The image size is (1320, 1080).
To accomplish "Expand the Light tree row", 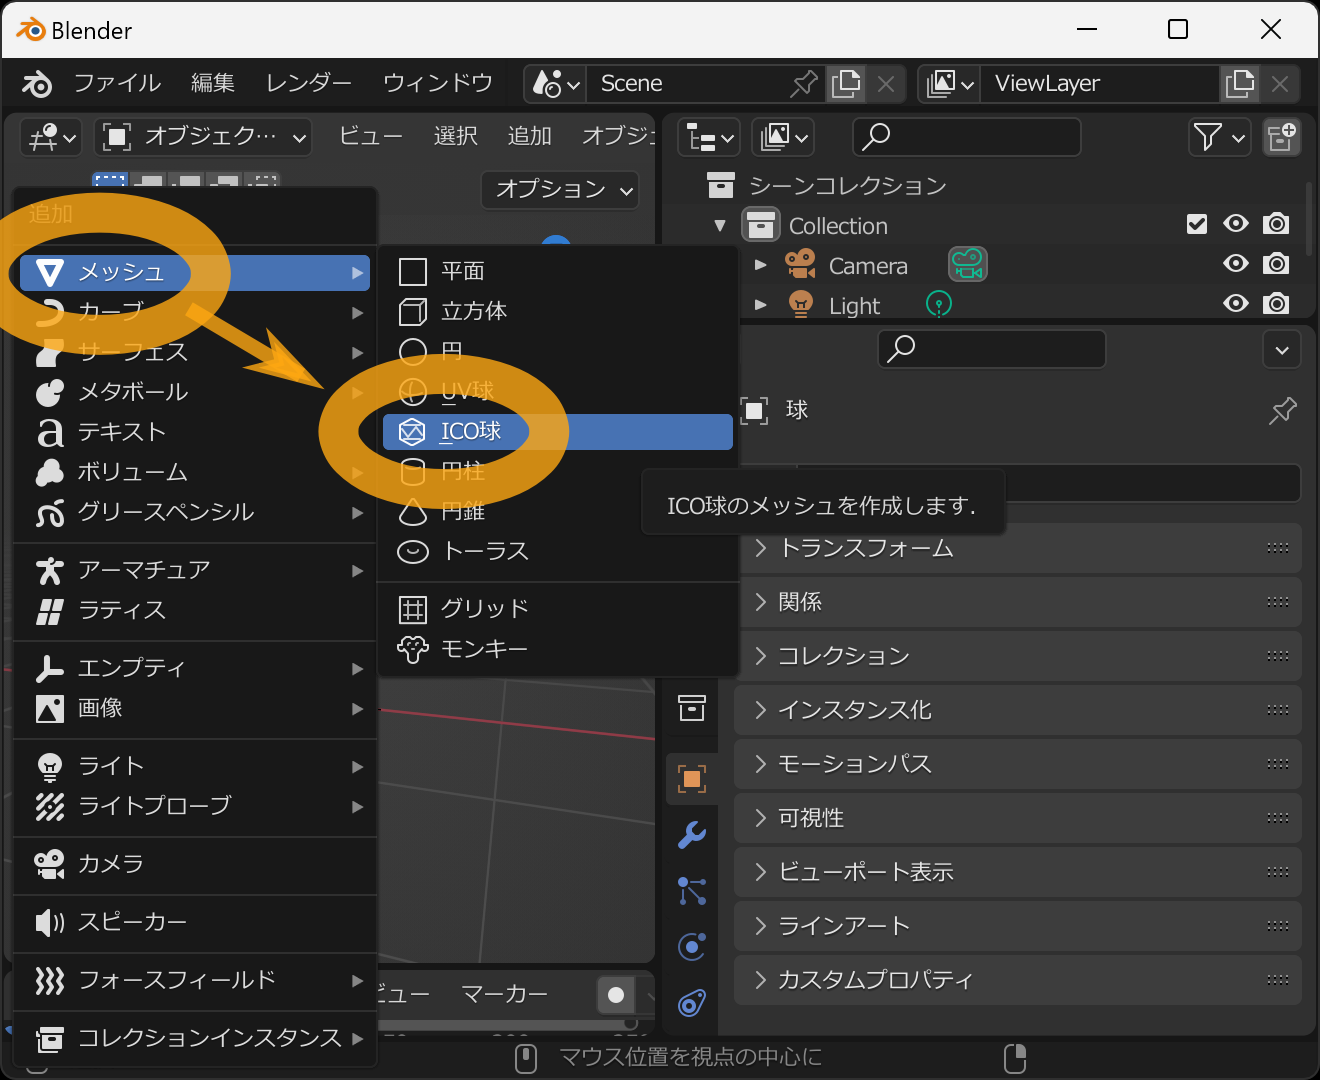I will tap(760, 305).
